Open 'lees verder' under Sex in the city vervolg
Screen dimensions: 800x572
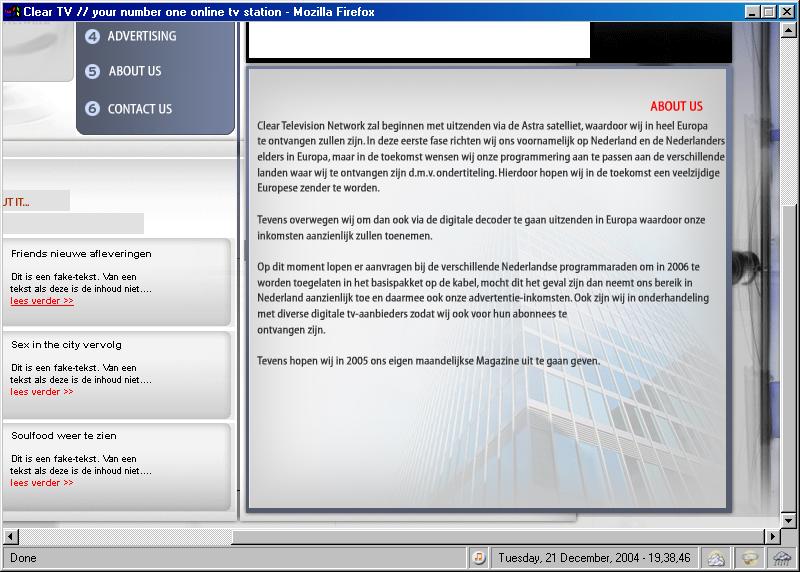tap(42, 391)
